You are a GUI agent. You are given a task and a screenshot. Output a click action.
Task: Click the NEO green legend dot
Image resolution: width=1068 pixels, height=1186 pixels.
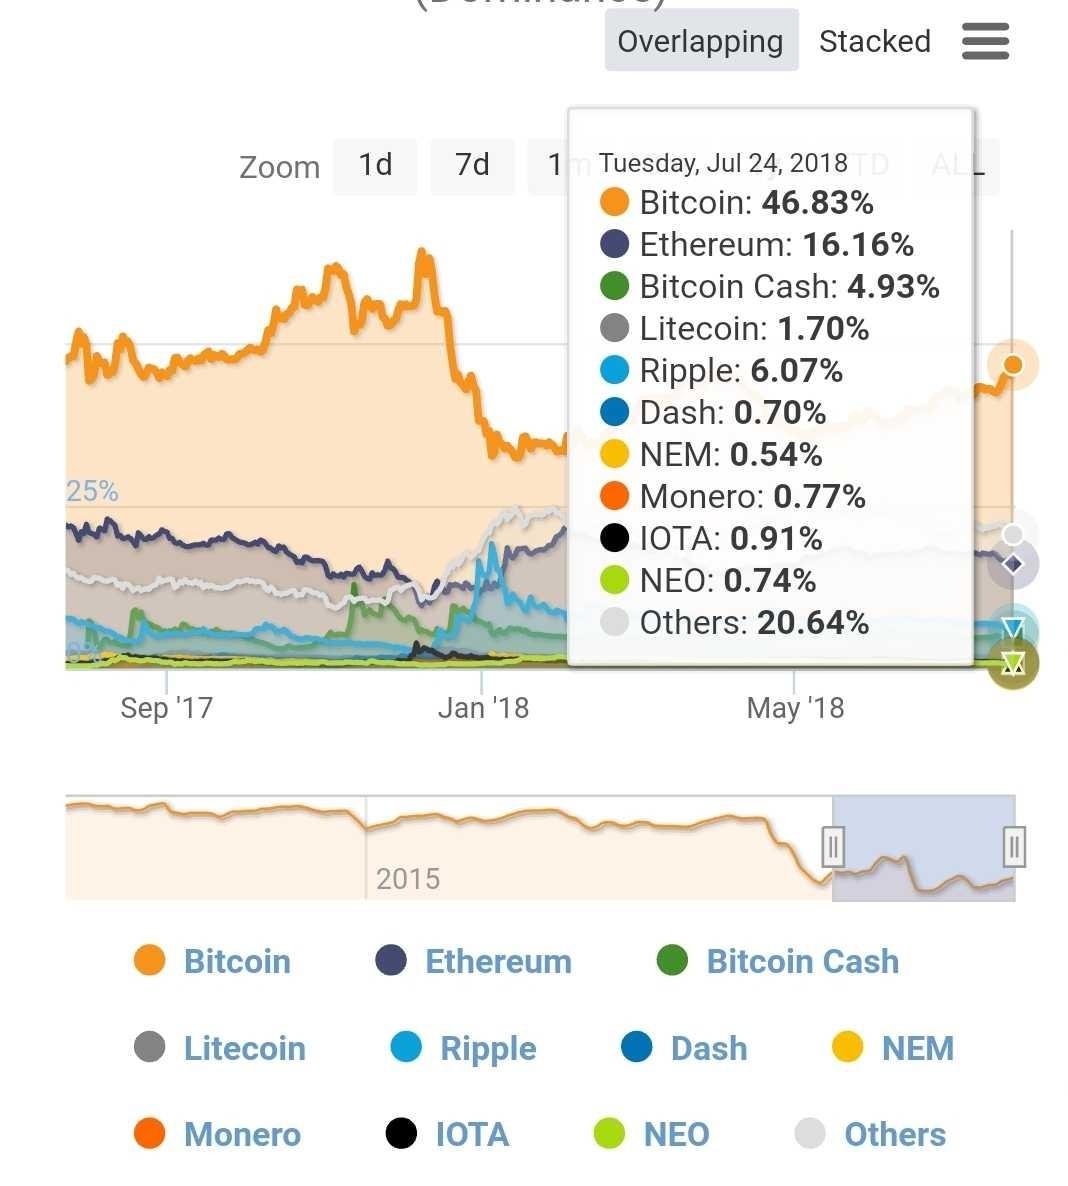pyautogui.click(x=610, y=1134)
